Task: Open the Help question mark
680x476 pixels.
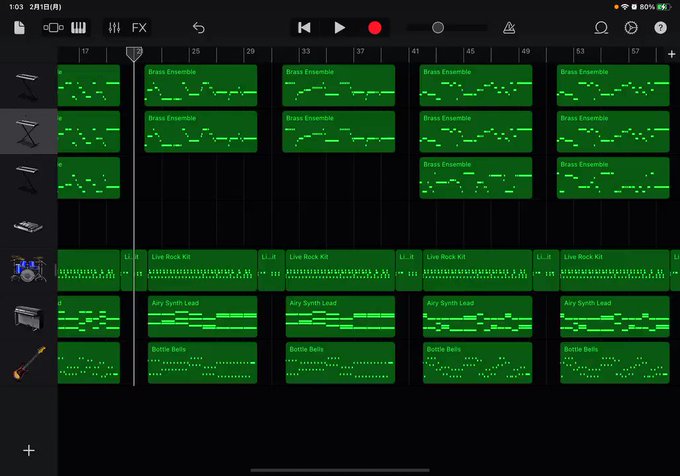Action: tap(660, 28)
